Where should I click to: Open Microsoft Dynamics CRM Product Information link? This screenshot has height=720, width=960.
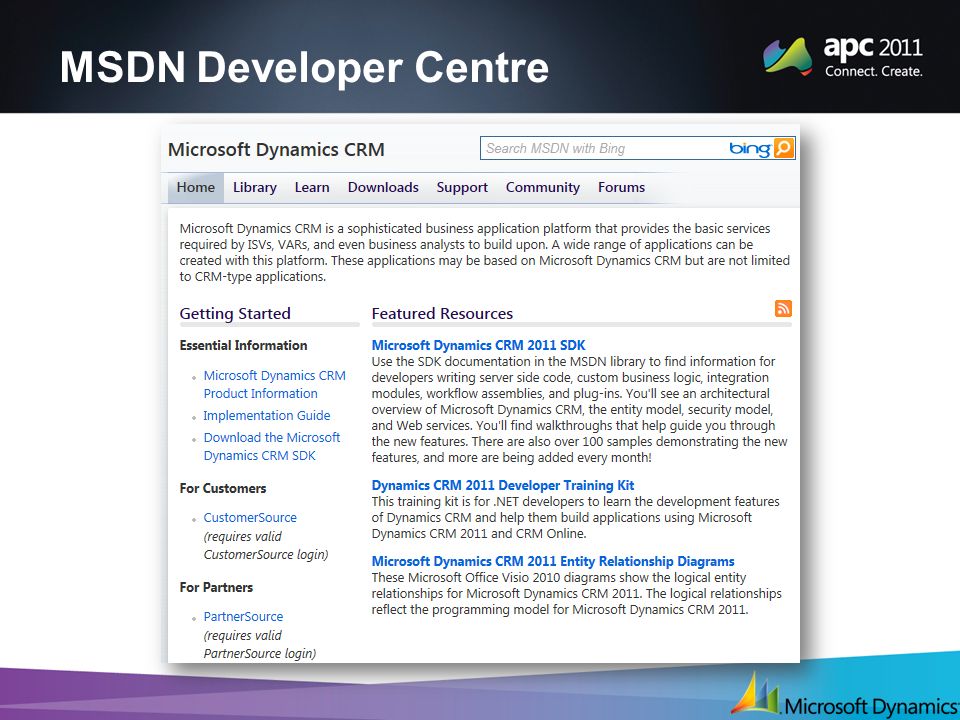[x=274, y=384]
